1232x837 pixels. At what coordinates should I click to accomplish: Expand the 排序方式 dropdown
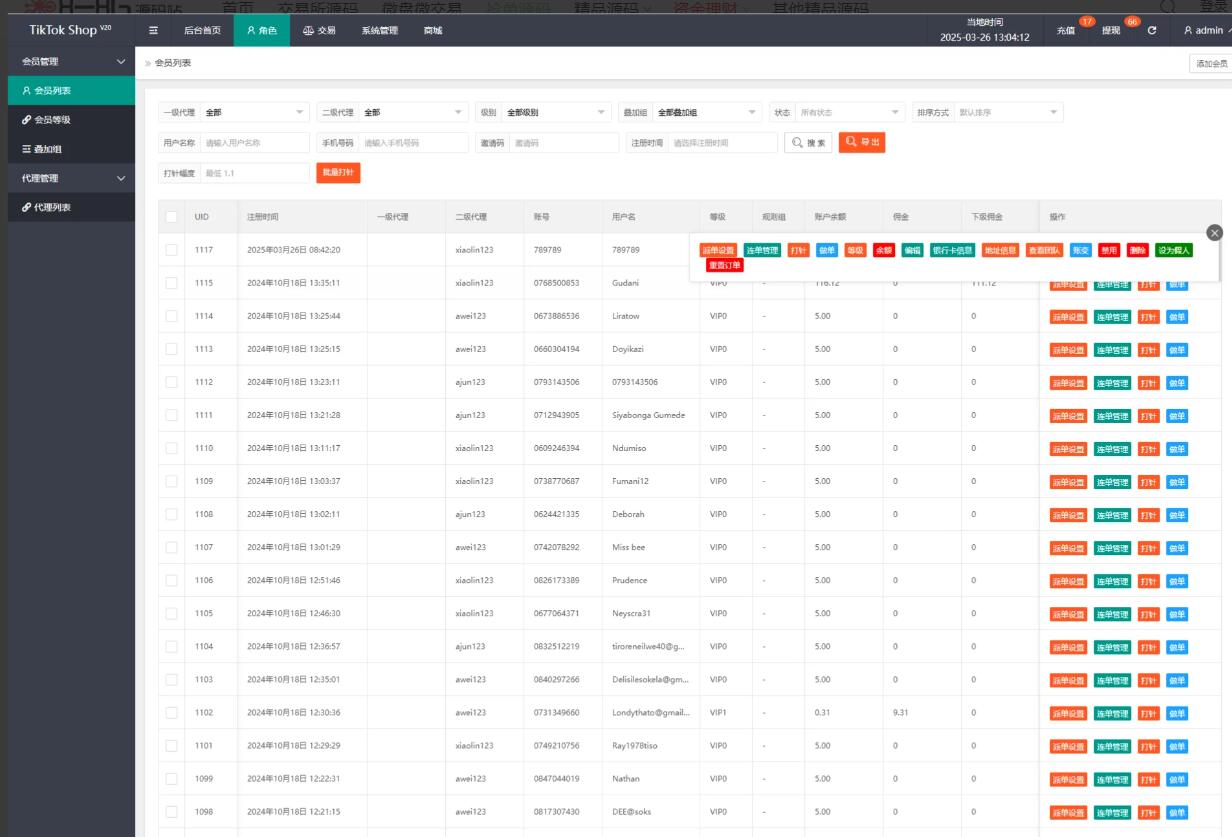1008,113
